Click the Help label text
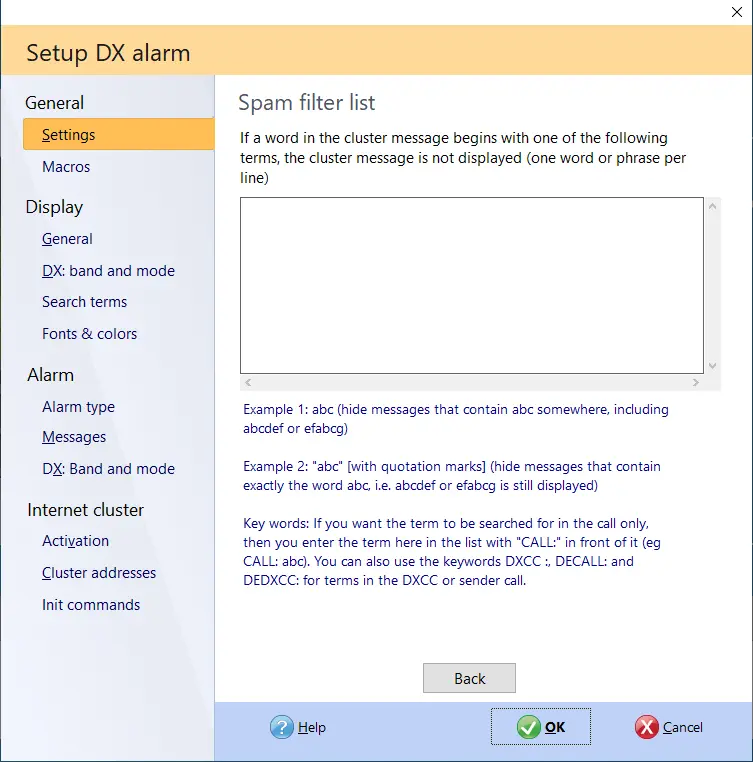 pos(312,727)
